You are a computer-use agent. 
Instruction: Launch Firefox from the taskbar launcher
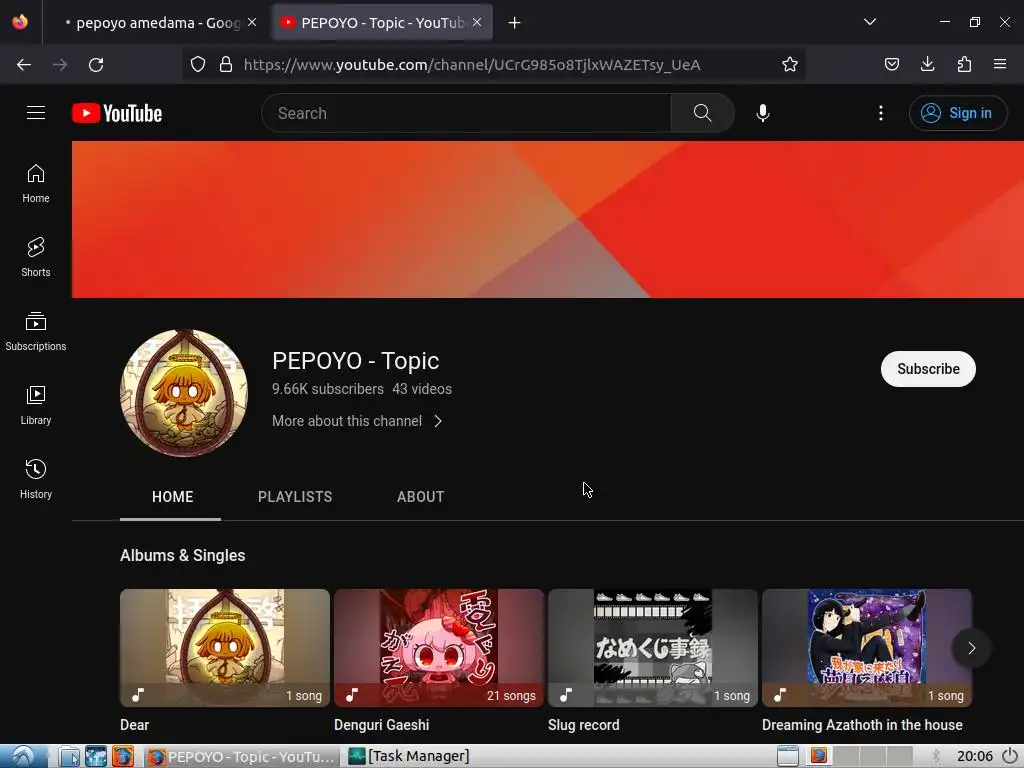[x=123, y=756]
